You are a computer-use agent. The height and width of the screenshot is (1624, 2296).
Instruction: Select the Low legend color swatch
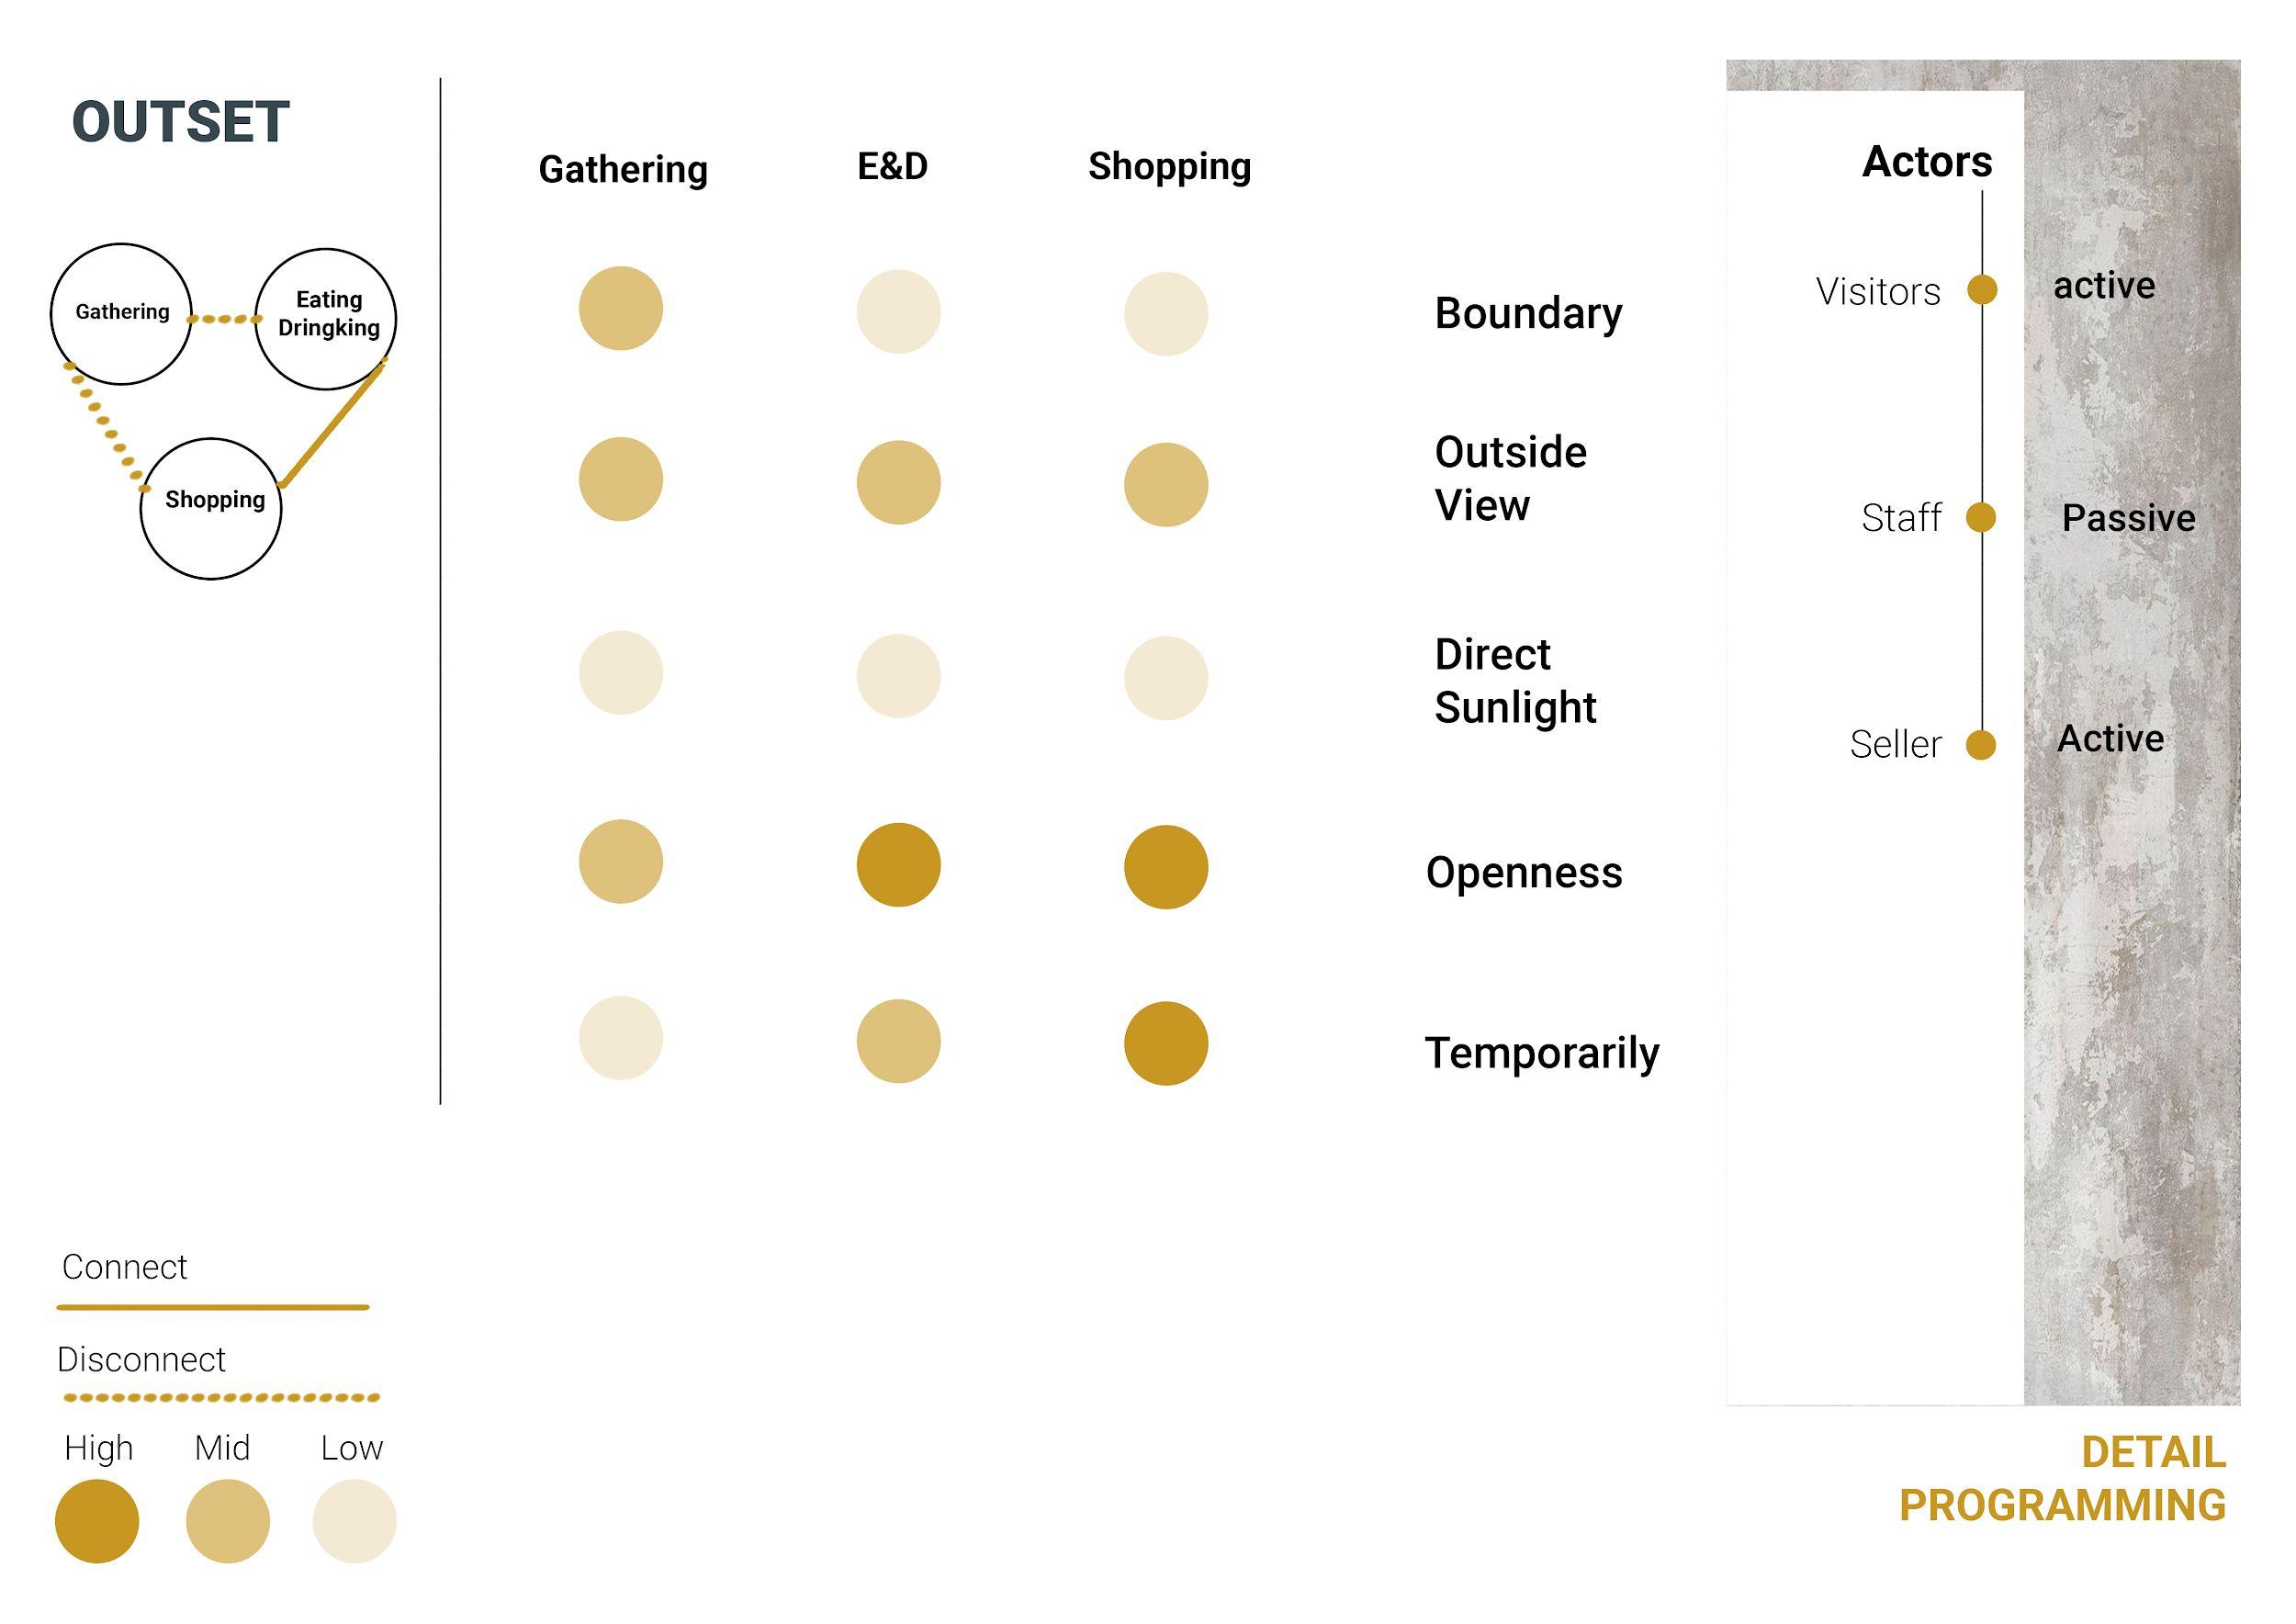coord(355,1522)
